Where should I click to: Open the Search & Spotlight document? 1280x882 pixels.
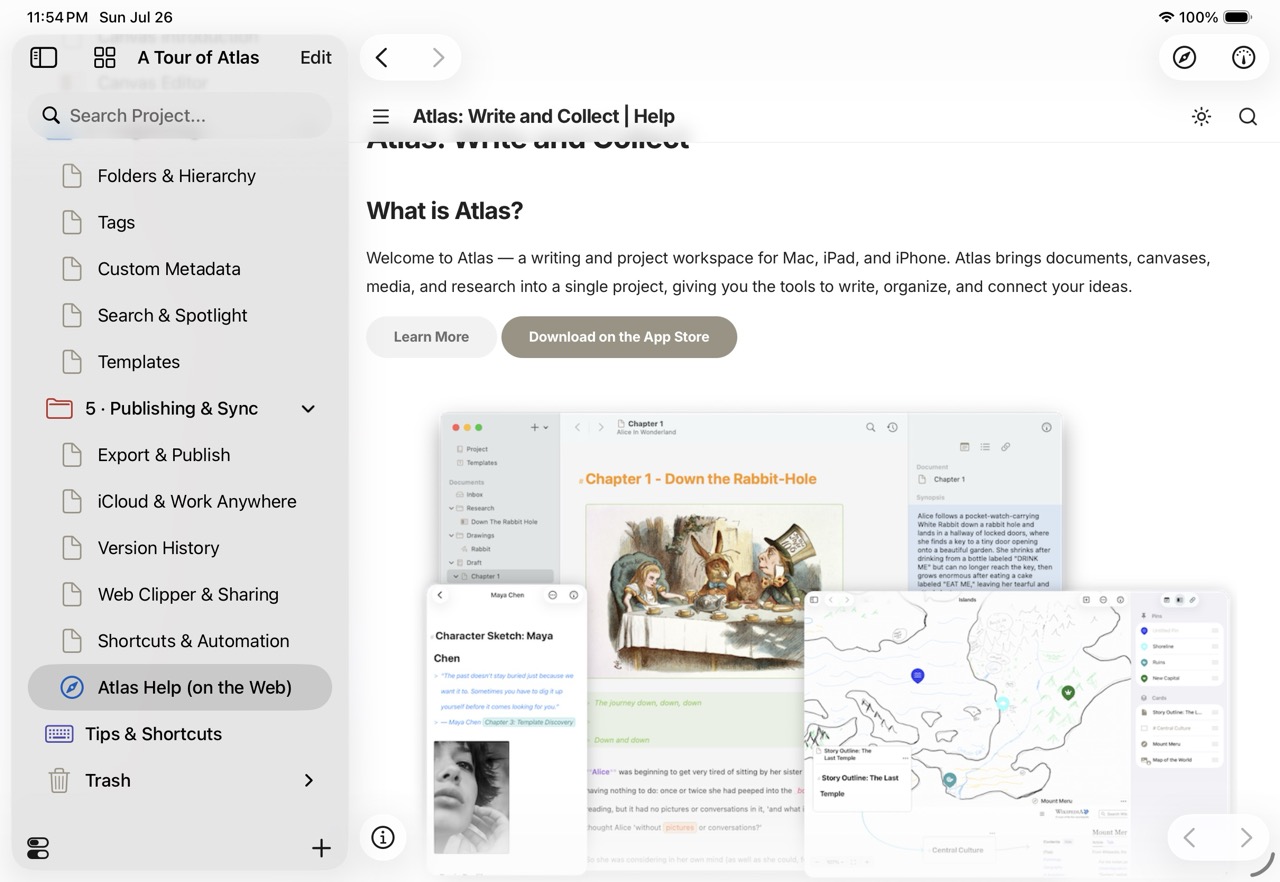pyautogui.click(x=180, y=315)
